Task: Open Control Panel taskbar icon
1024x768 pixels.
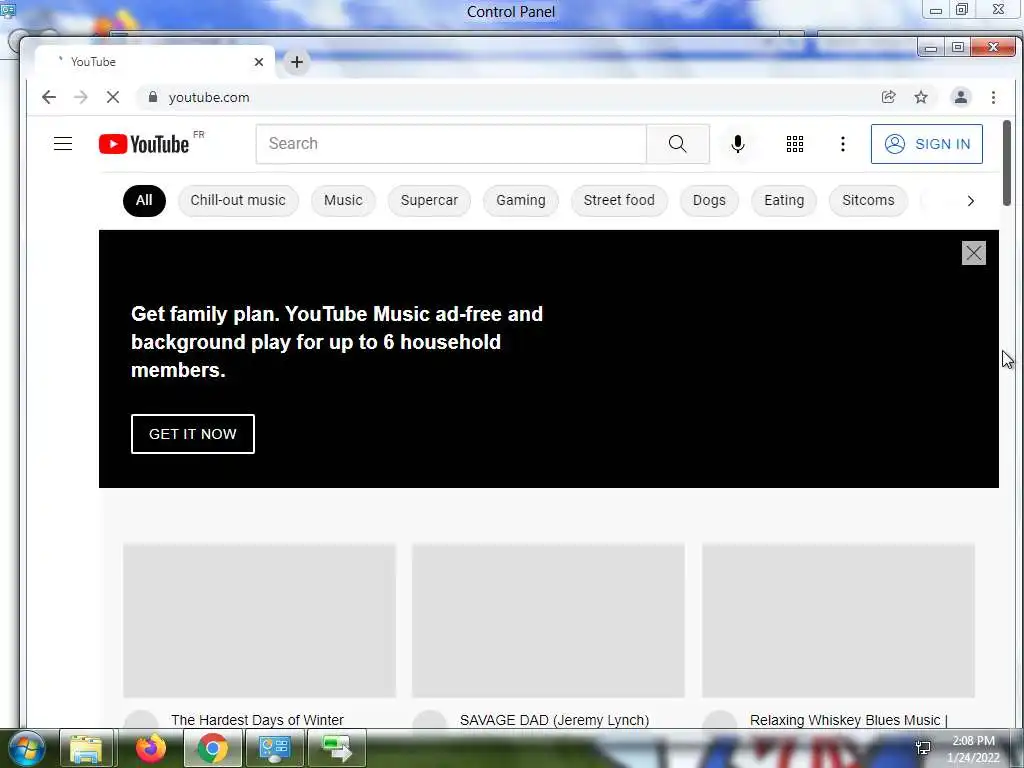Action: point(275,748)
